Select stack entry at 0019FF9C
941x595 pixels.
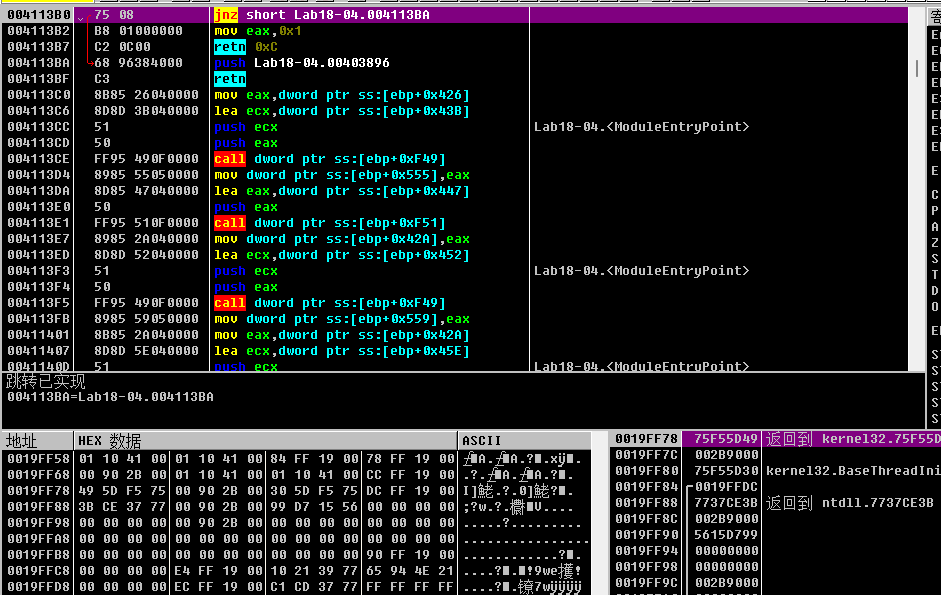coord(775,583)
